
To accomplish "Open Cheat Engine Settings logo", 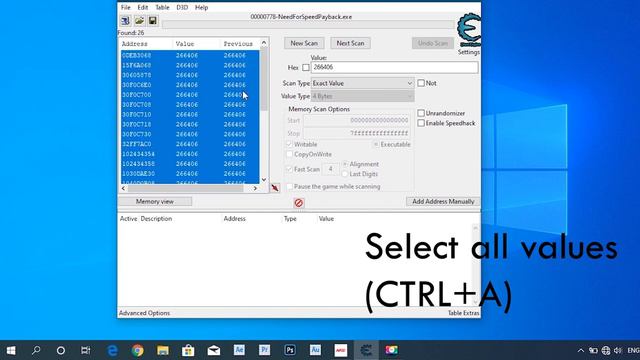I will pos(469,31).
